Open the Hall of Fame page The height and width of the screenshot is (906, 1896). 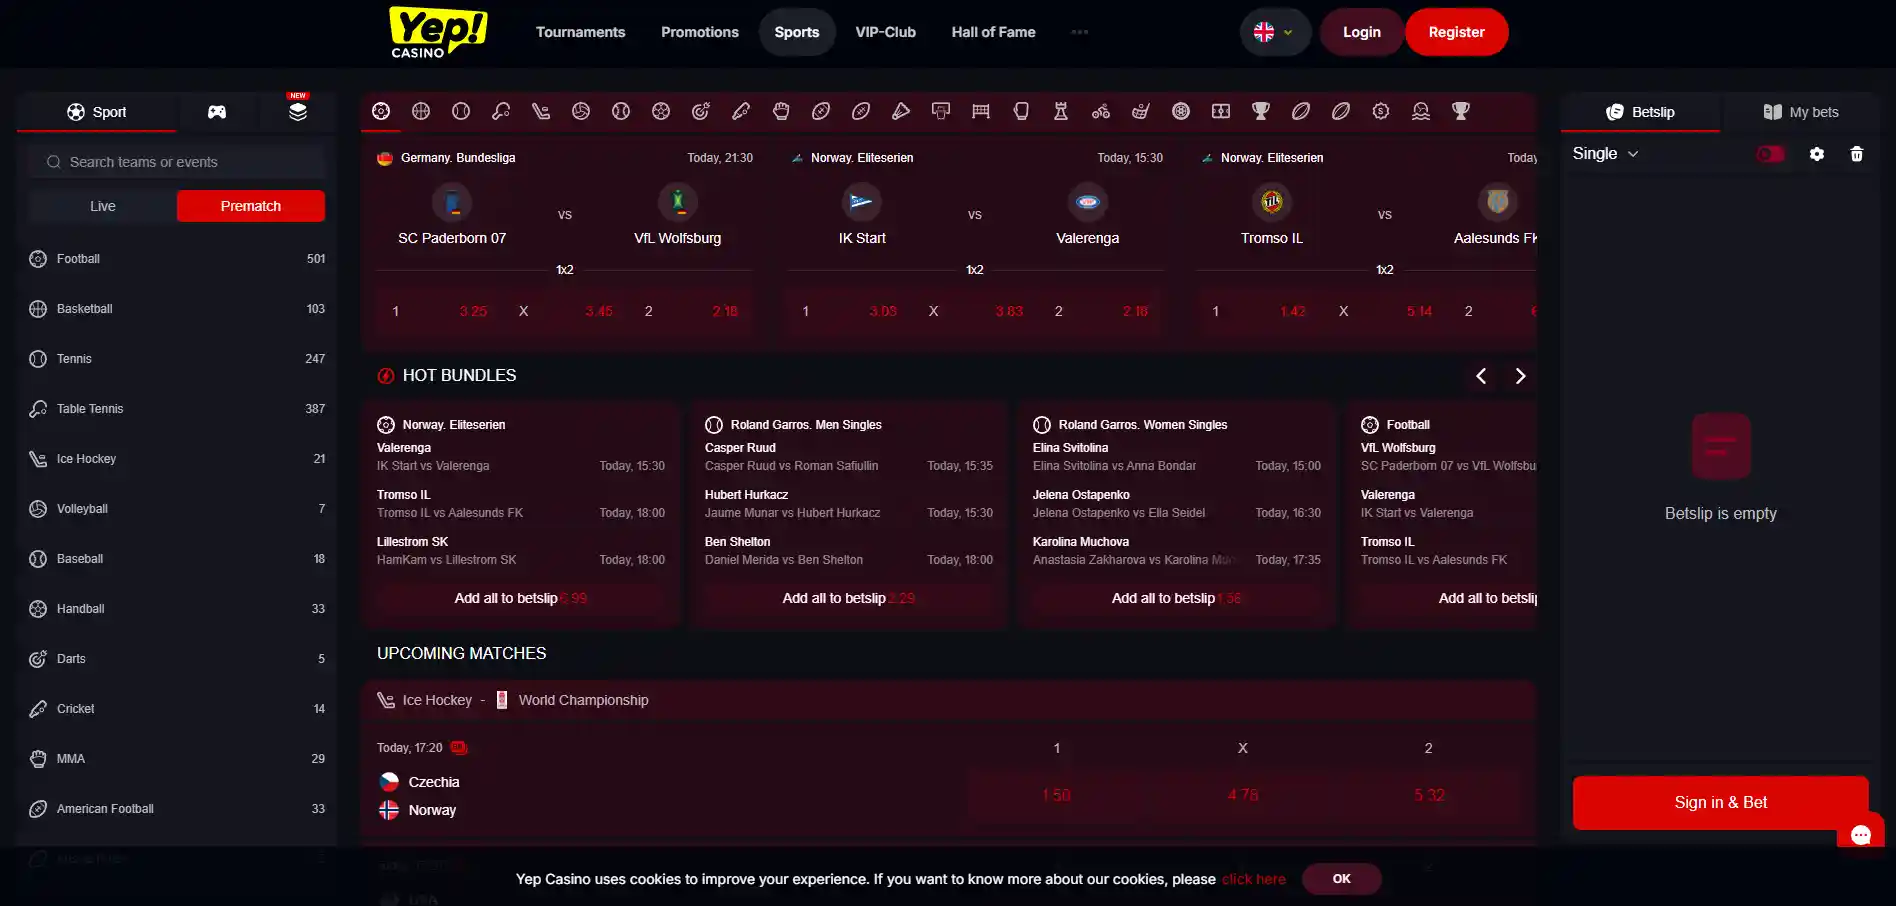coord(994,32)
